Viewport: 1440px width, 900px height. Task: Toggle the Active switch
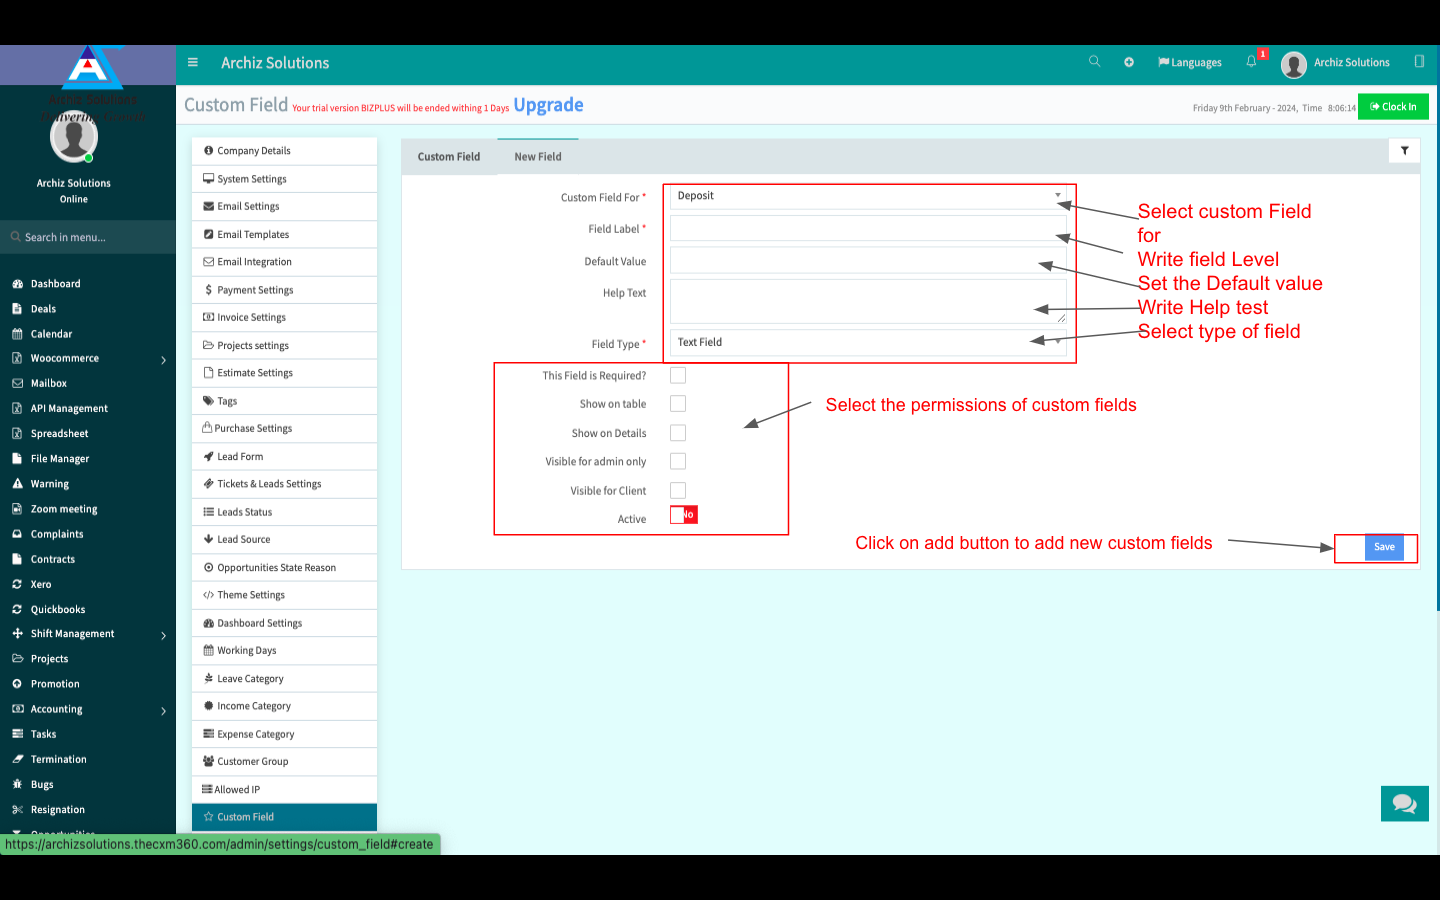[684, 515]
